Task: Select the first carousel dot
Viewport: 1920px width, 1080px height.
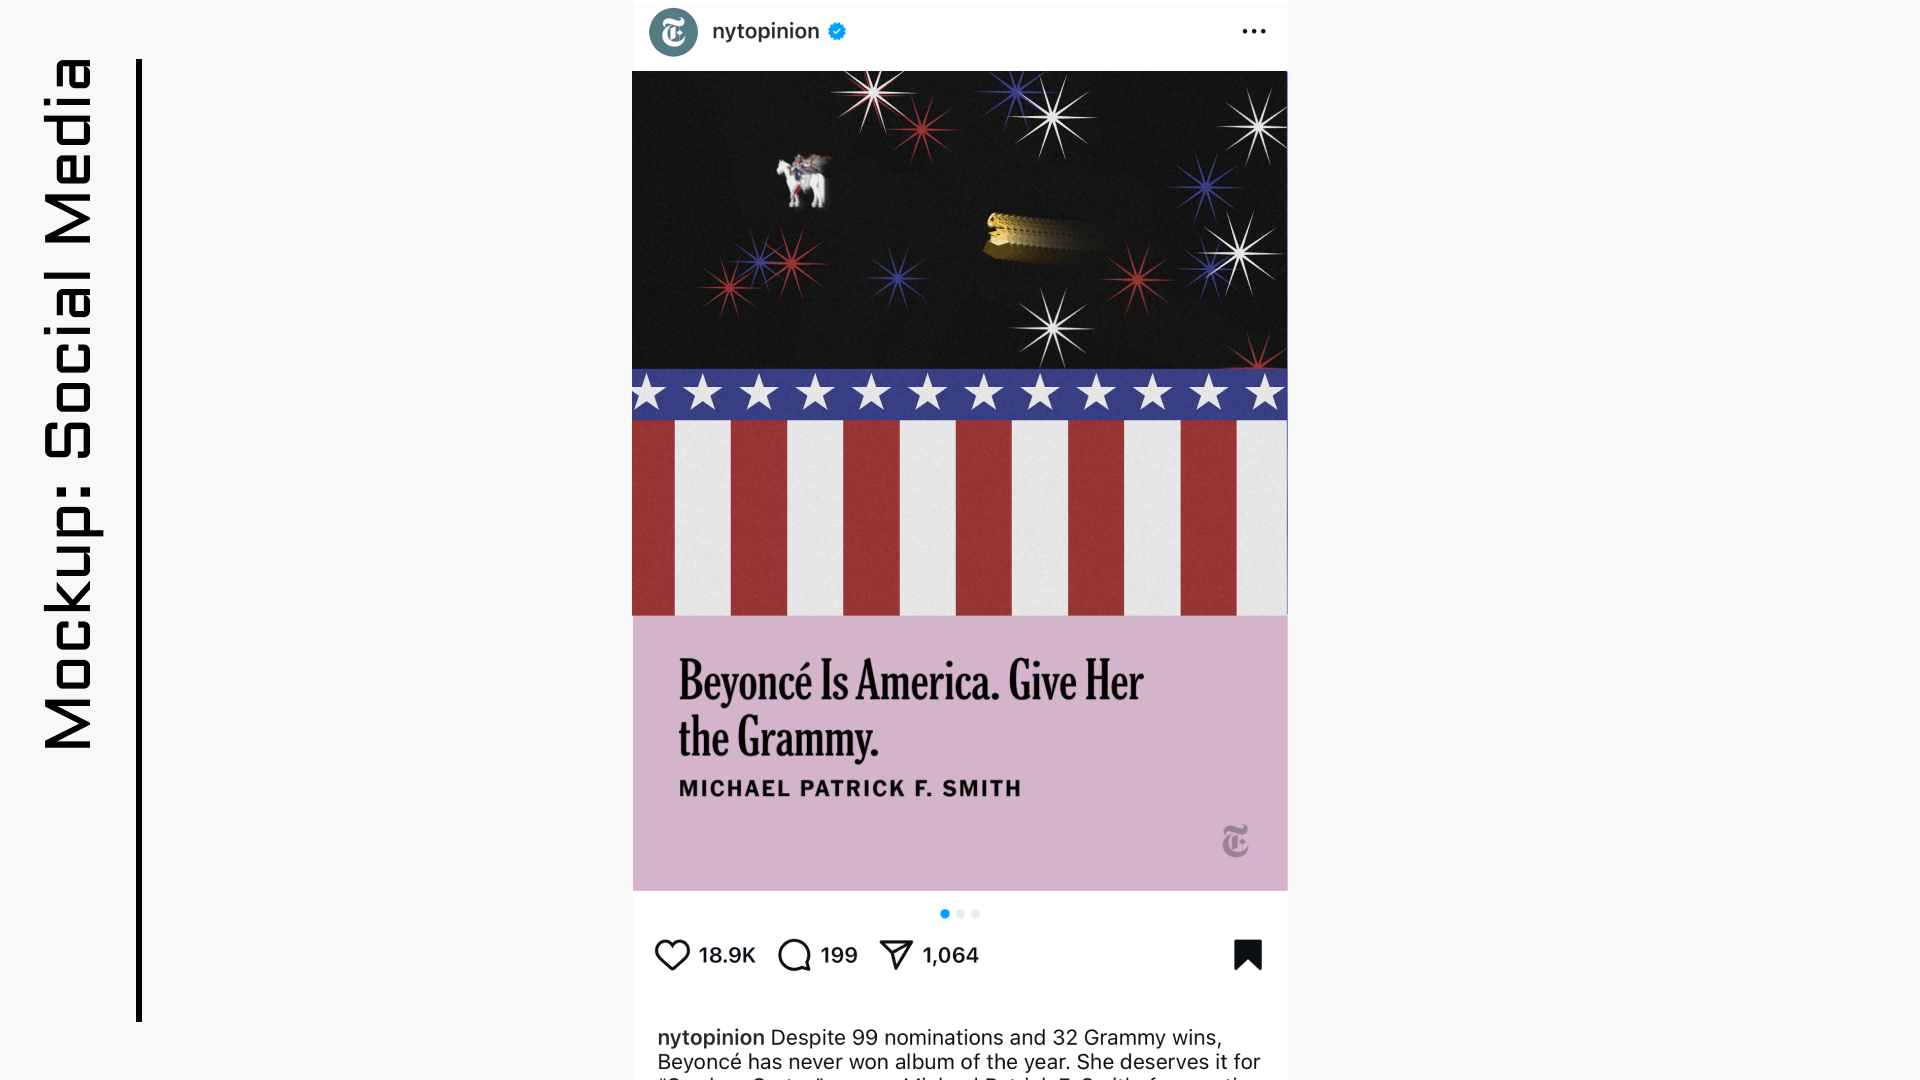Action: pyautogui.click(x=945, y=913)
